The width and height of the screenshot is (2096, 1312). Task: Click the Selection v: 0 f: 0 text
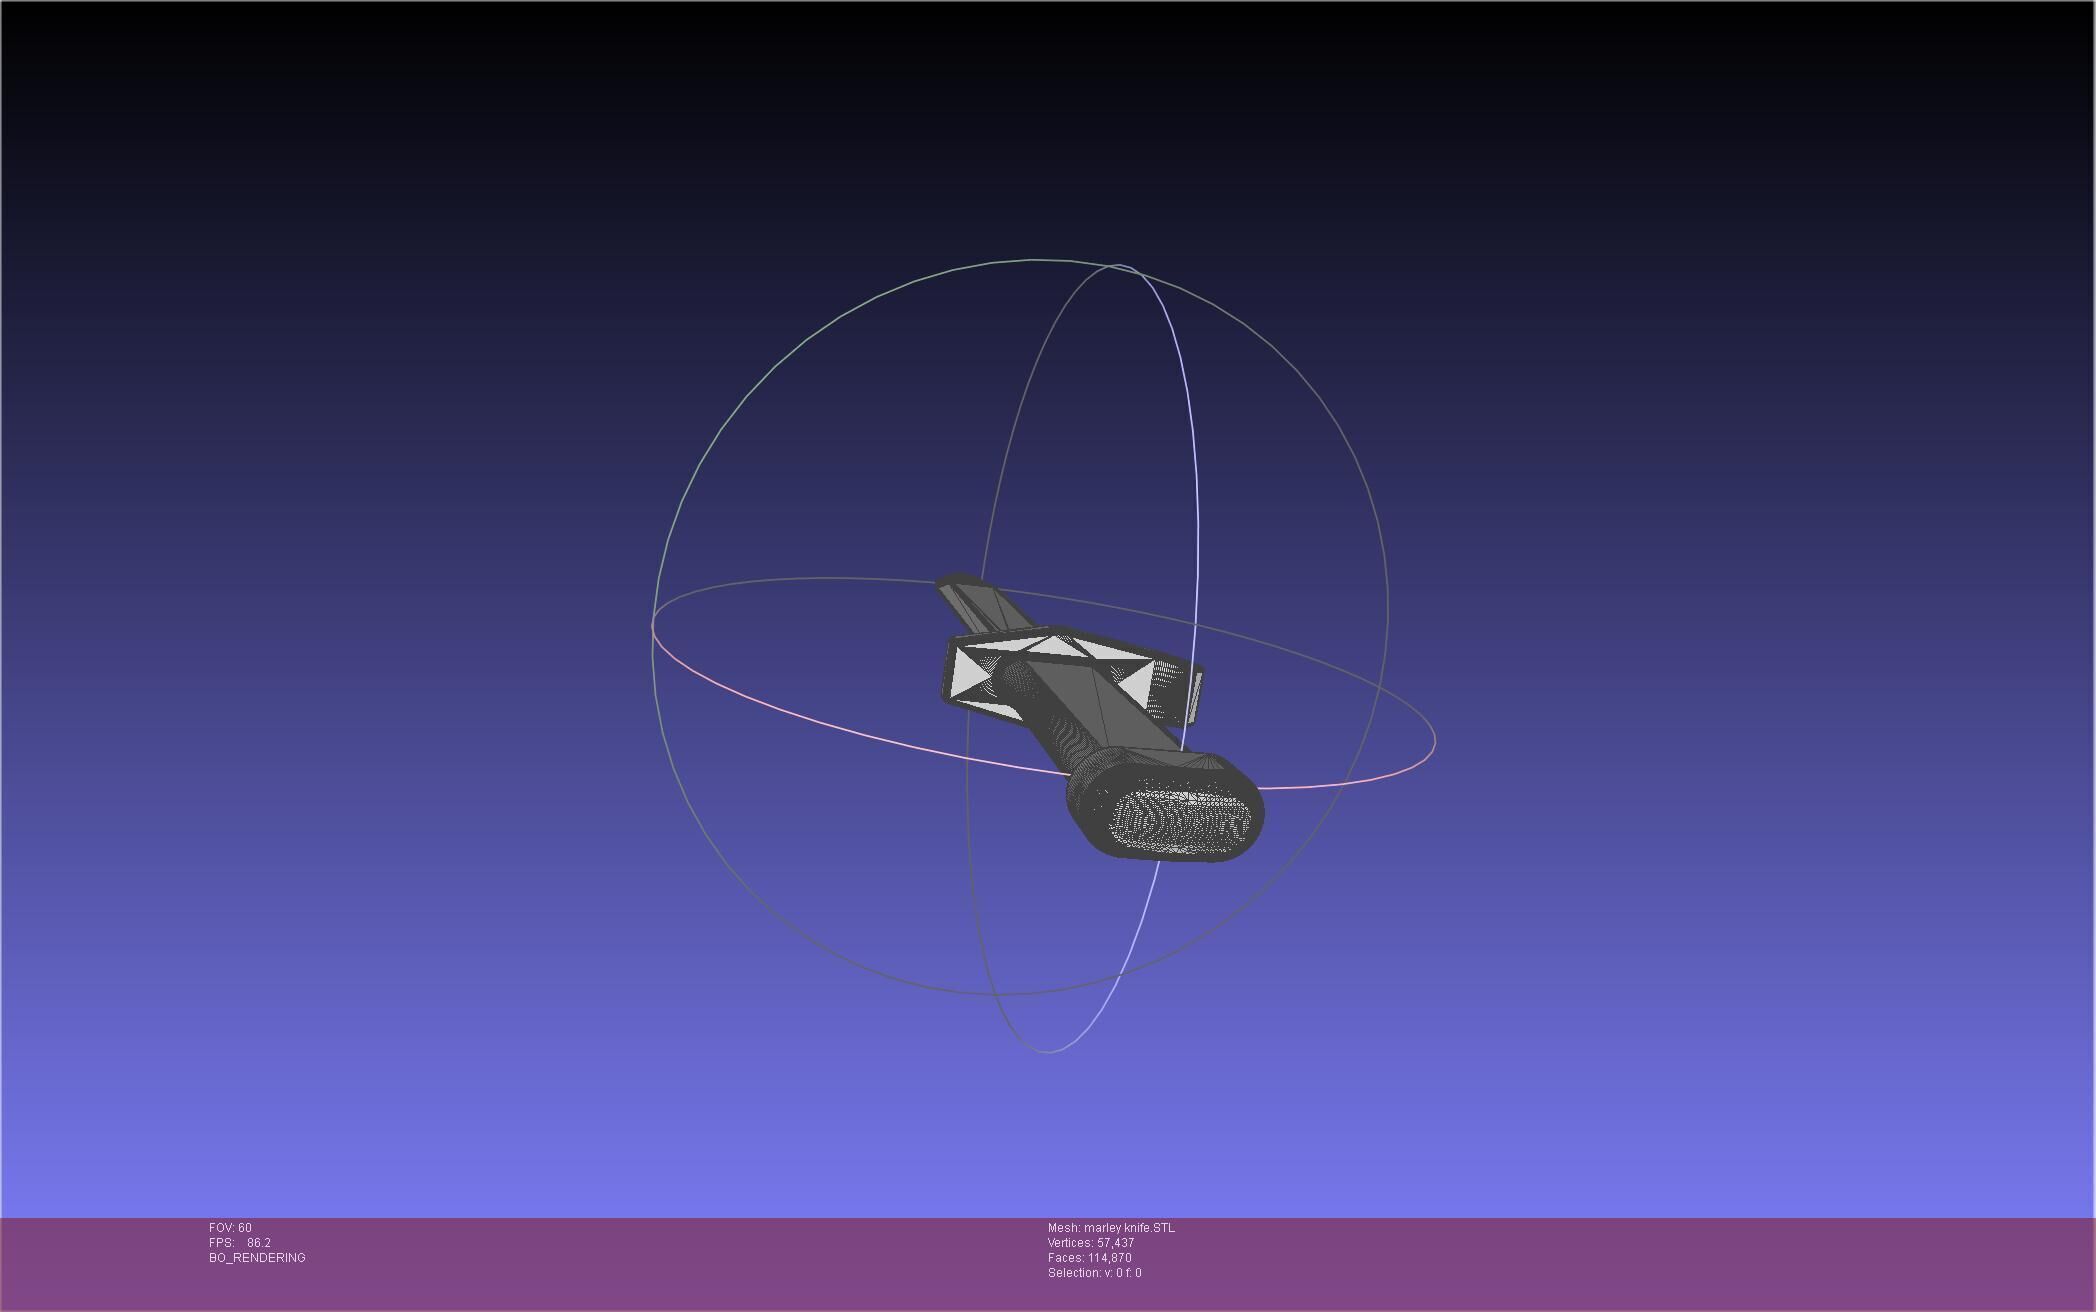click(x=1094, y=1273)
